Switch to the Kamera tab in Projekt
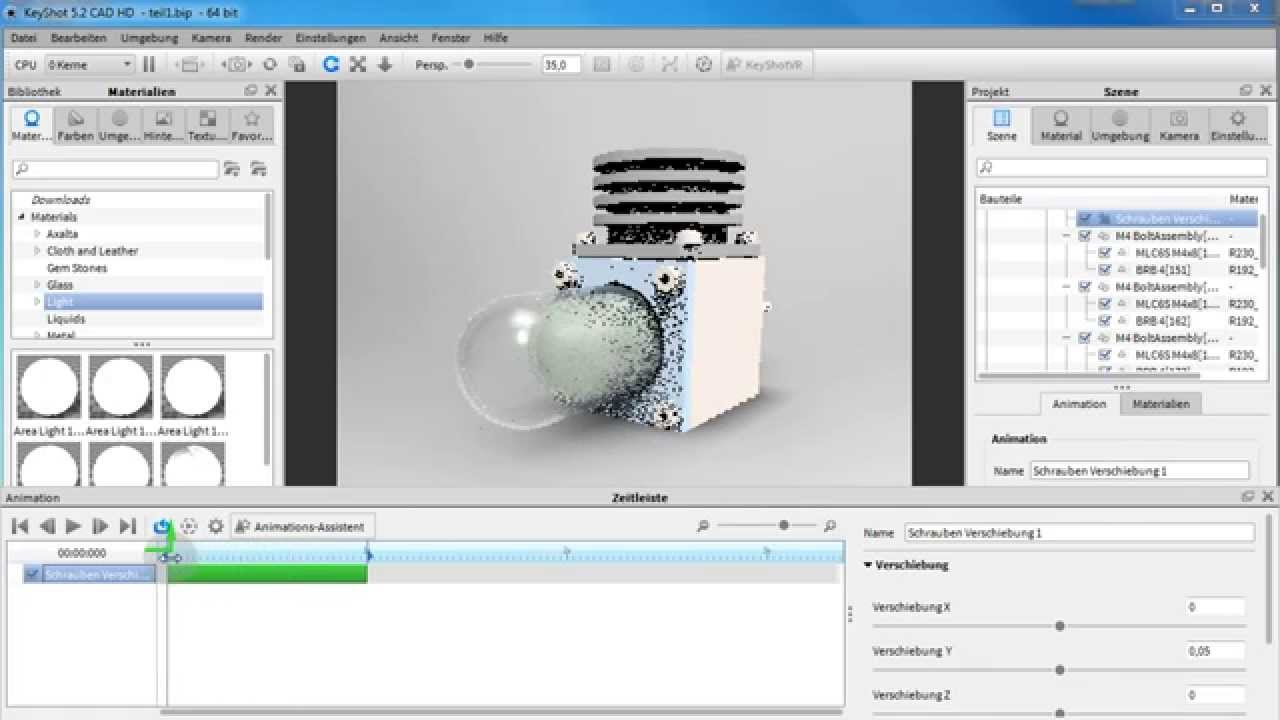This screenshot has height=720, width=1280. pos(1179,125)
